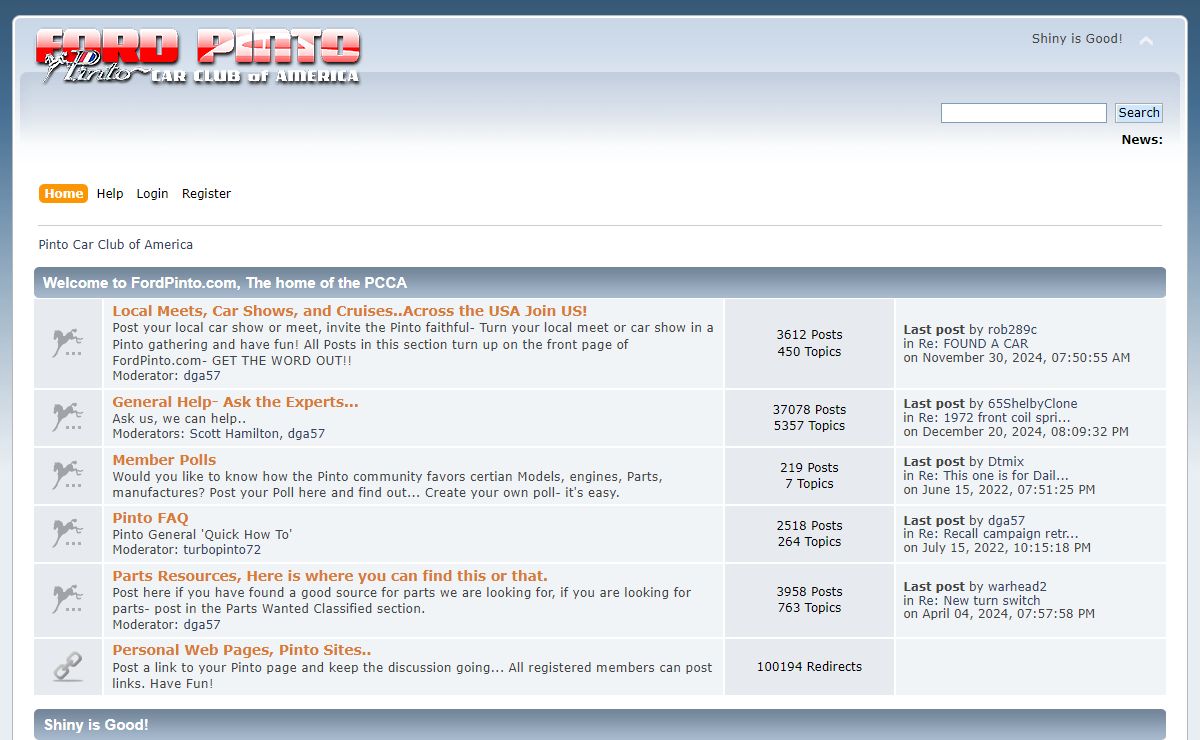Click the Search button
Image resolution: width=1200 pixels, height=740 pixels.
tap(1139, 113)
